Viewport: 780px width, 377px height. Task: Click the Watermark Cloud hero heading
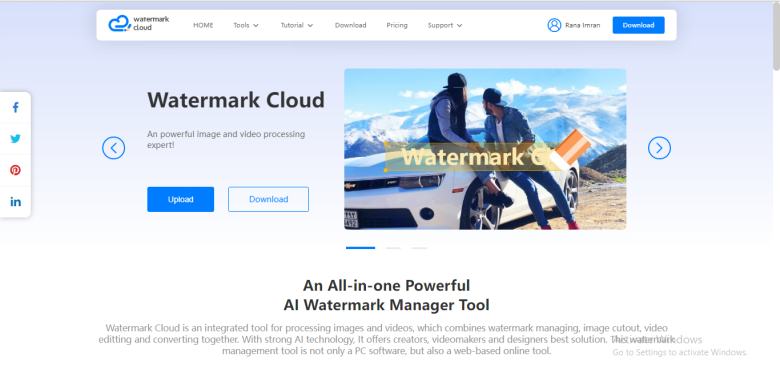(x=236, y=100)
